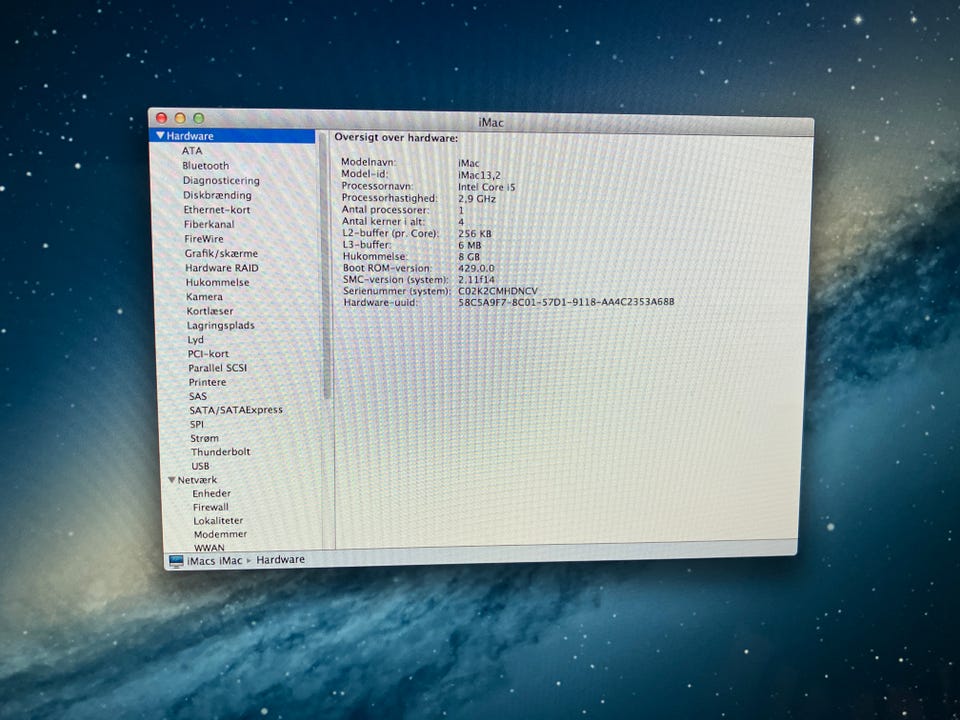Click 'iMacs iMac' in the path bar

214,561
